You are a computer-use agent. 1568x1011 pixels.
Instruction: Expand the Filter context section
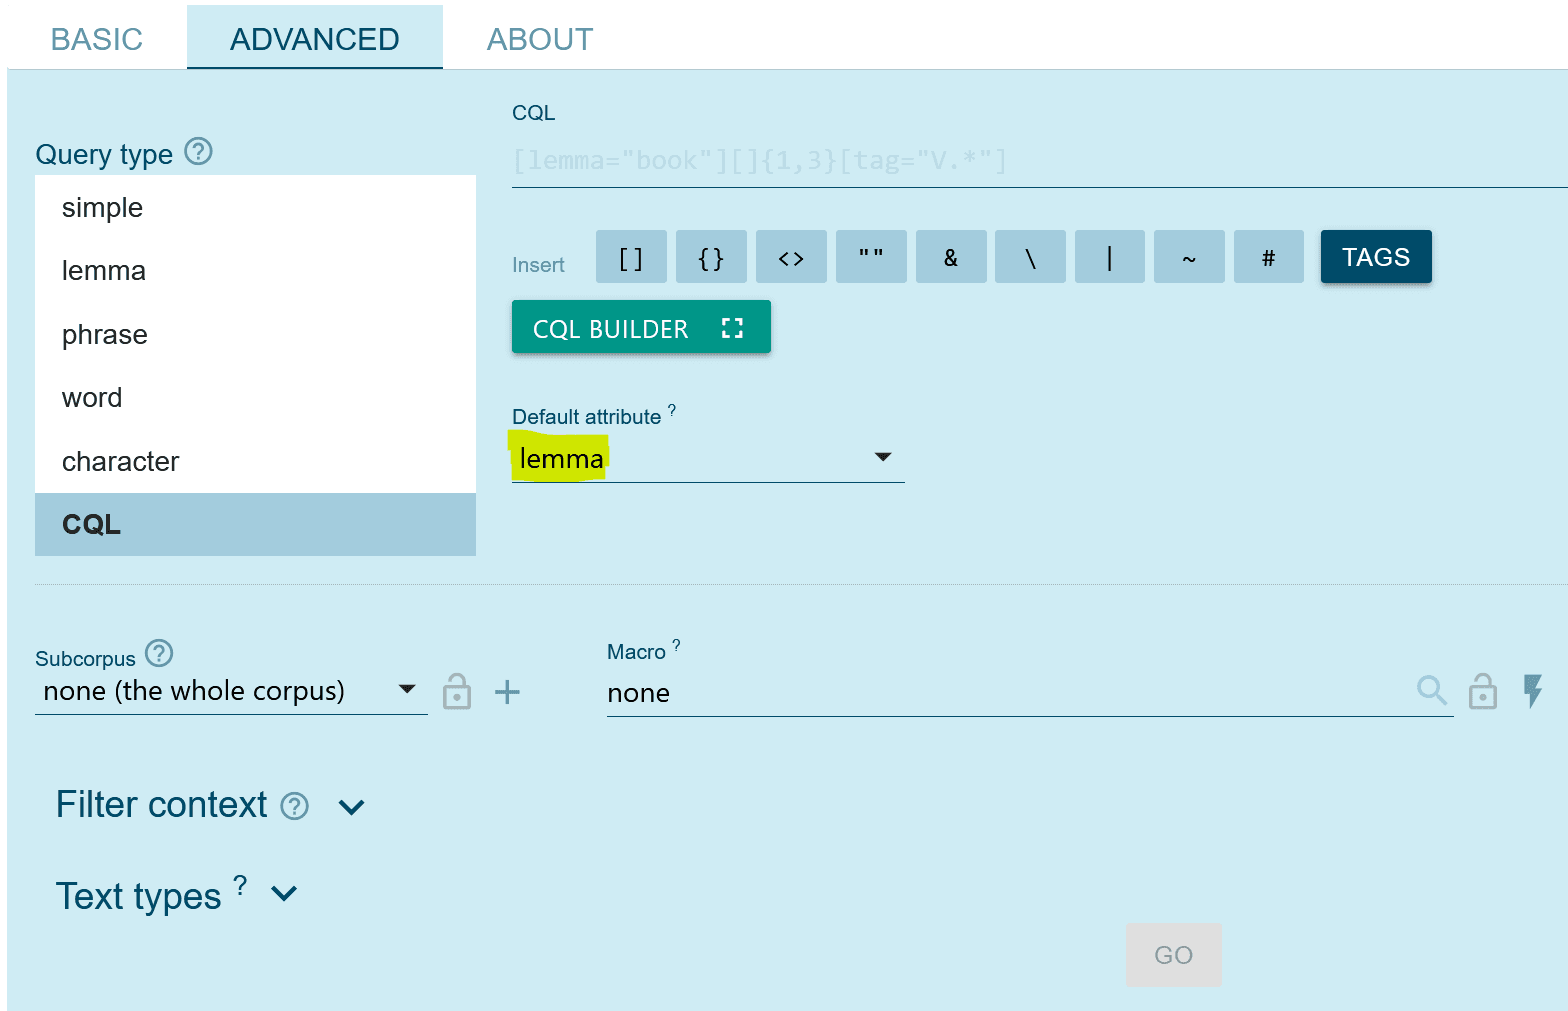tap(351, 807)
